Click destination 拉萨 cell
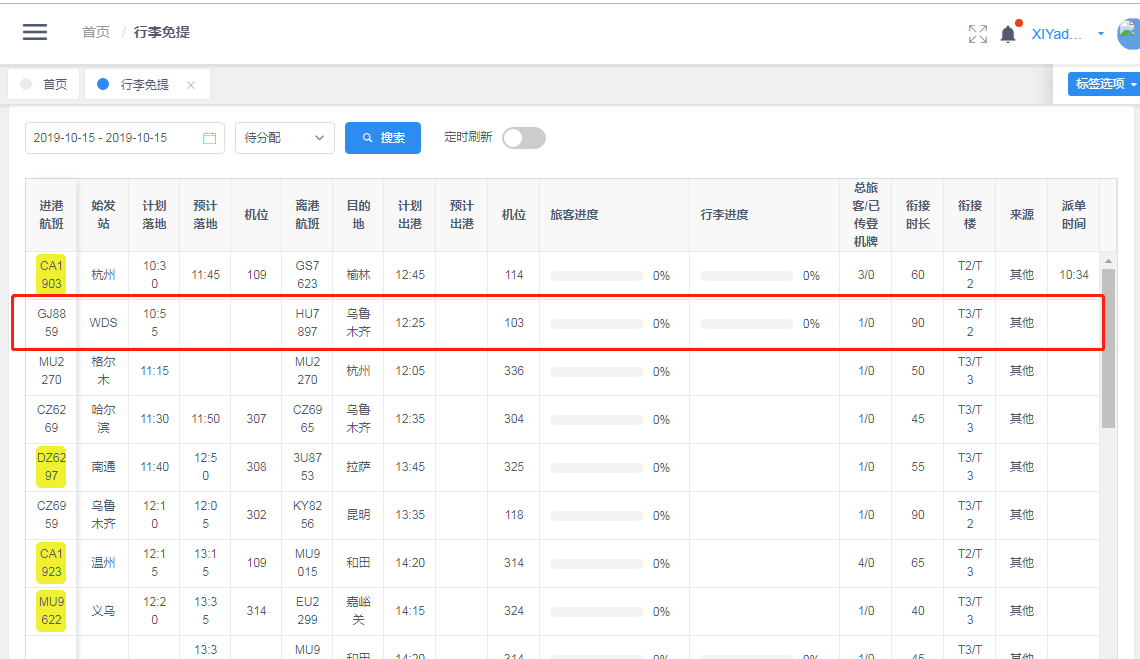The width and height of the screenshot is (1140, 659). pos(358,467)
